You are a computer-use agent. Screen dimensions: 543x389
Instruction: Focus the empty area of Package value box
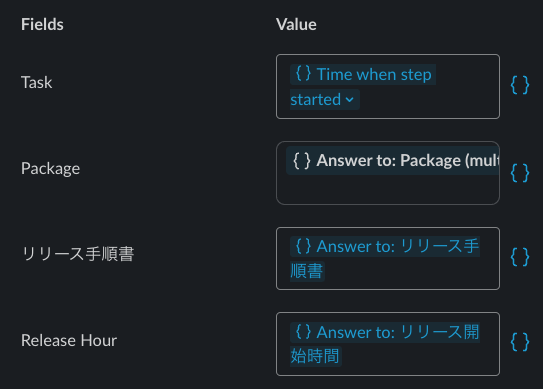(388, 190)
